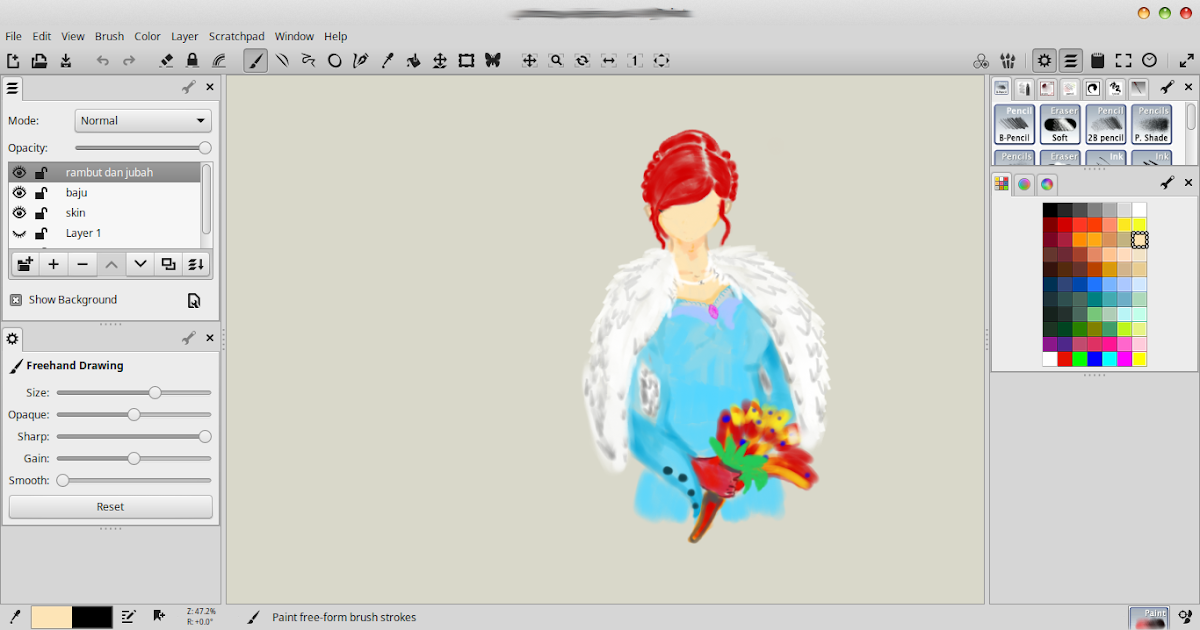Viewport: 1200px width, 630px height.
Task: Choose the 2B pencil brush
Action: [x=1105, y=123]
